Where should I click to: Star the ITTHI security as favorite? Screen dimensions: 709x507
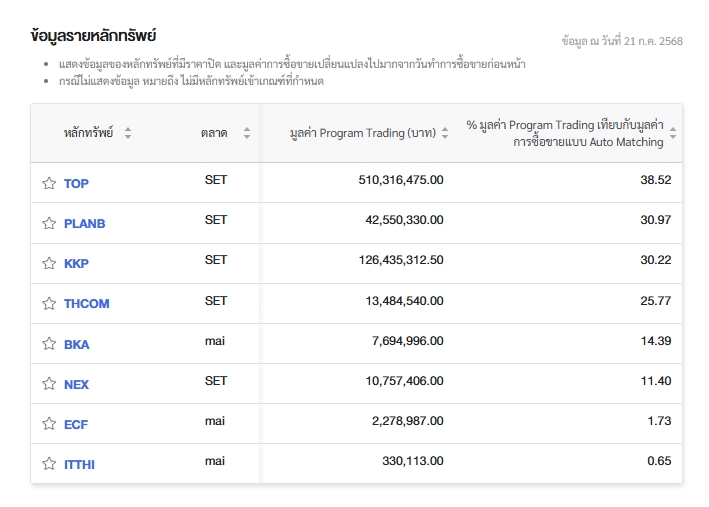point(49,464)
